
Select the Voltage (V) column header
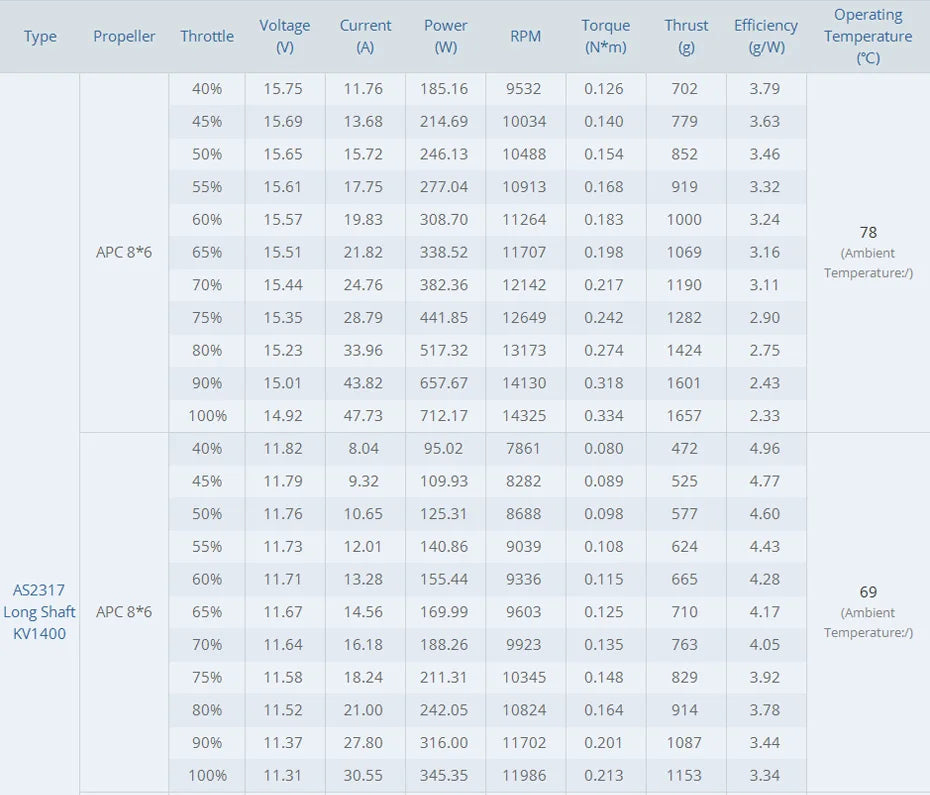coord(285,36)
